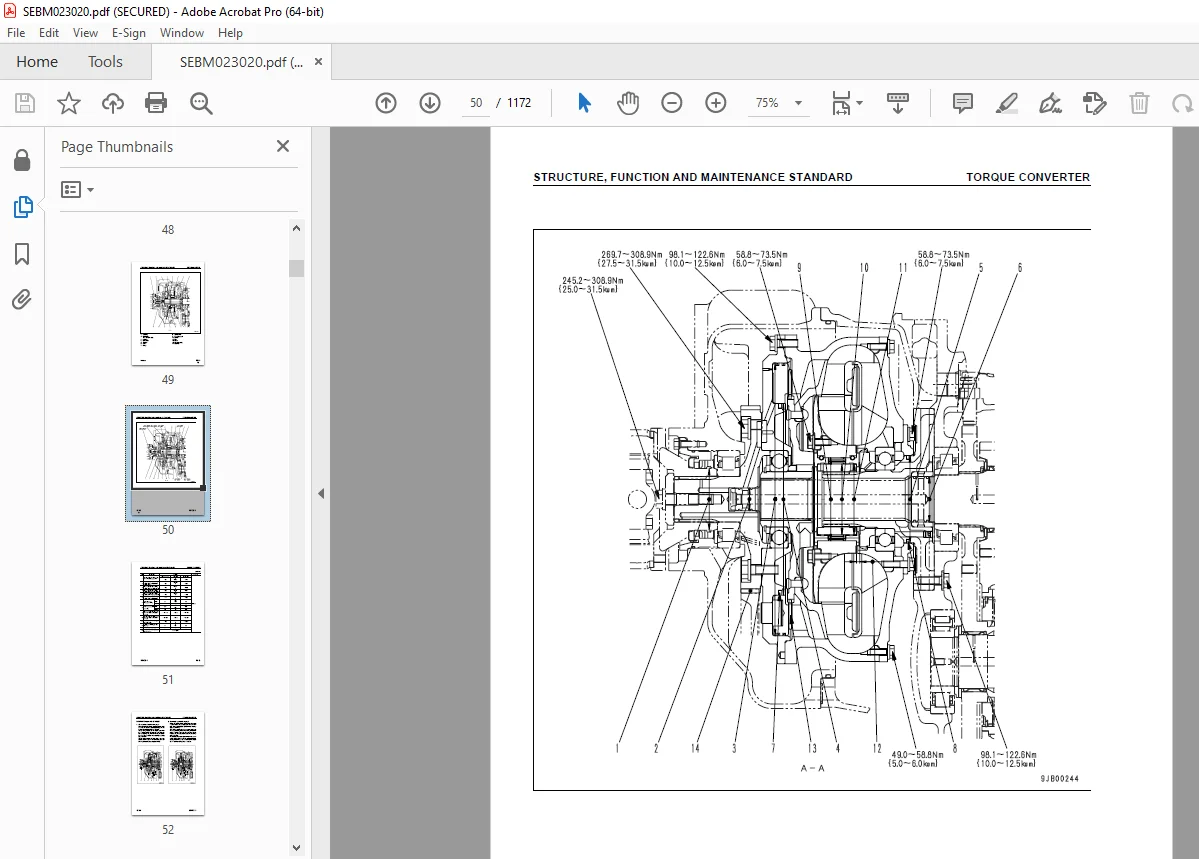Toggle Page Thumbnails sidebar icon
This screenshot has width=1199, height=859.
tap(23, 207)
